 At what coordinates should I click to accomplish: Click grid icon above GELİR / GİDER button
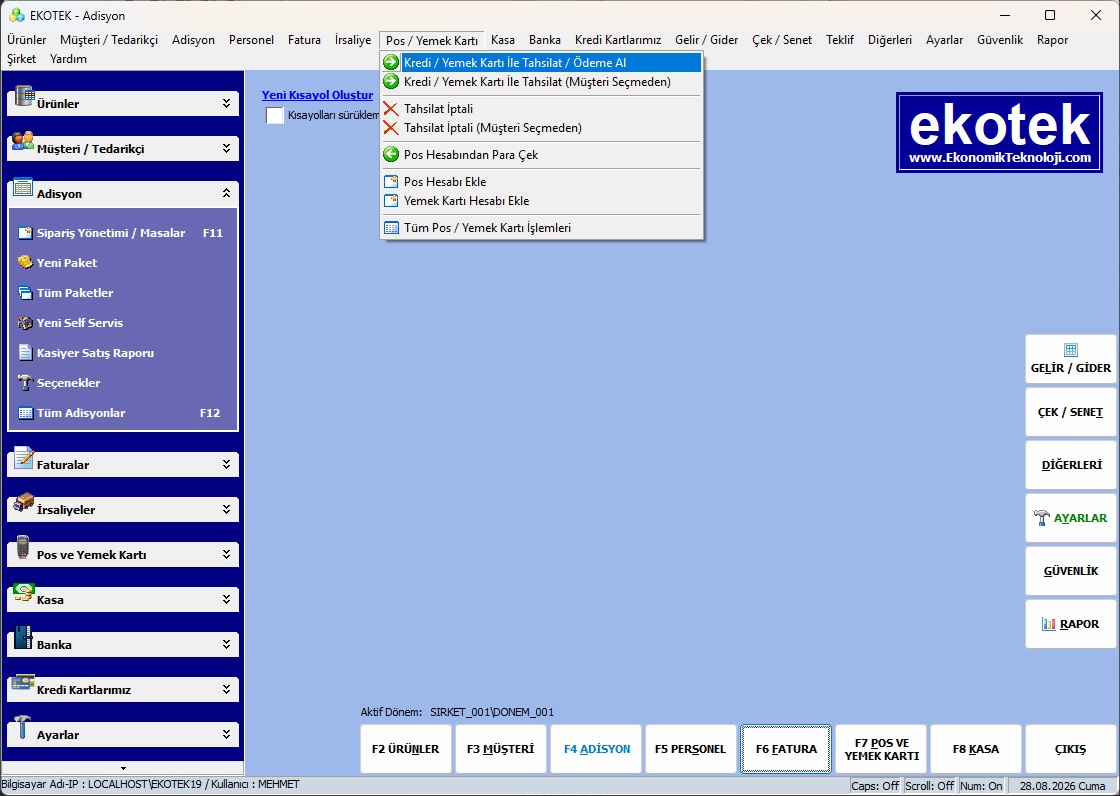pos(1071,349)
